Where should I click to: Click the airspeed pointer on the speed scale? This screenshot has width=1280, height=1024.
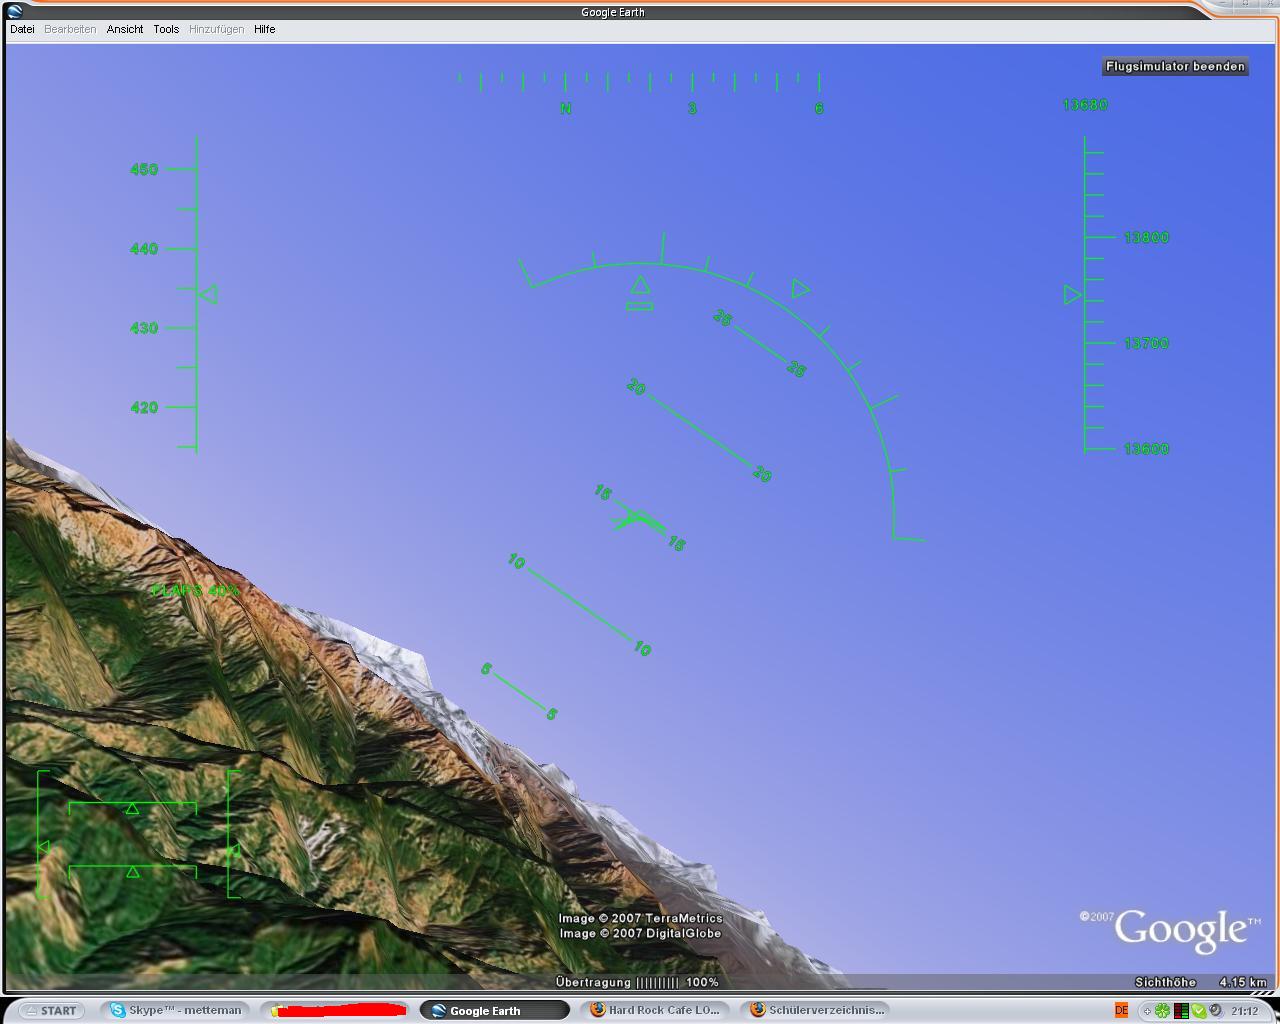point(208,295)
